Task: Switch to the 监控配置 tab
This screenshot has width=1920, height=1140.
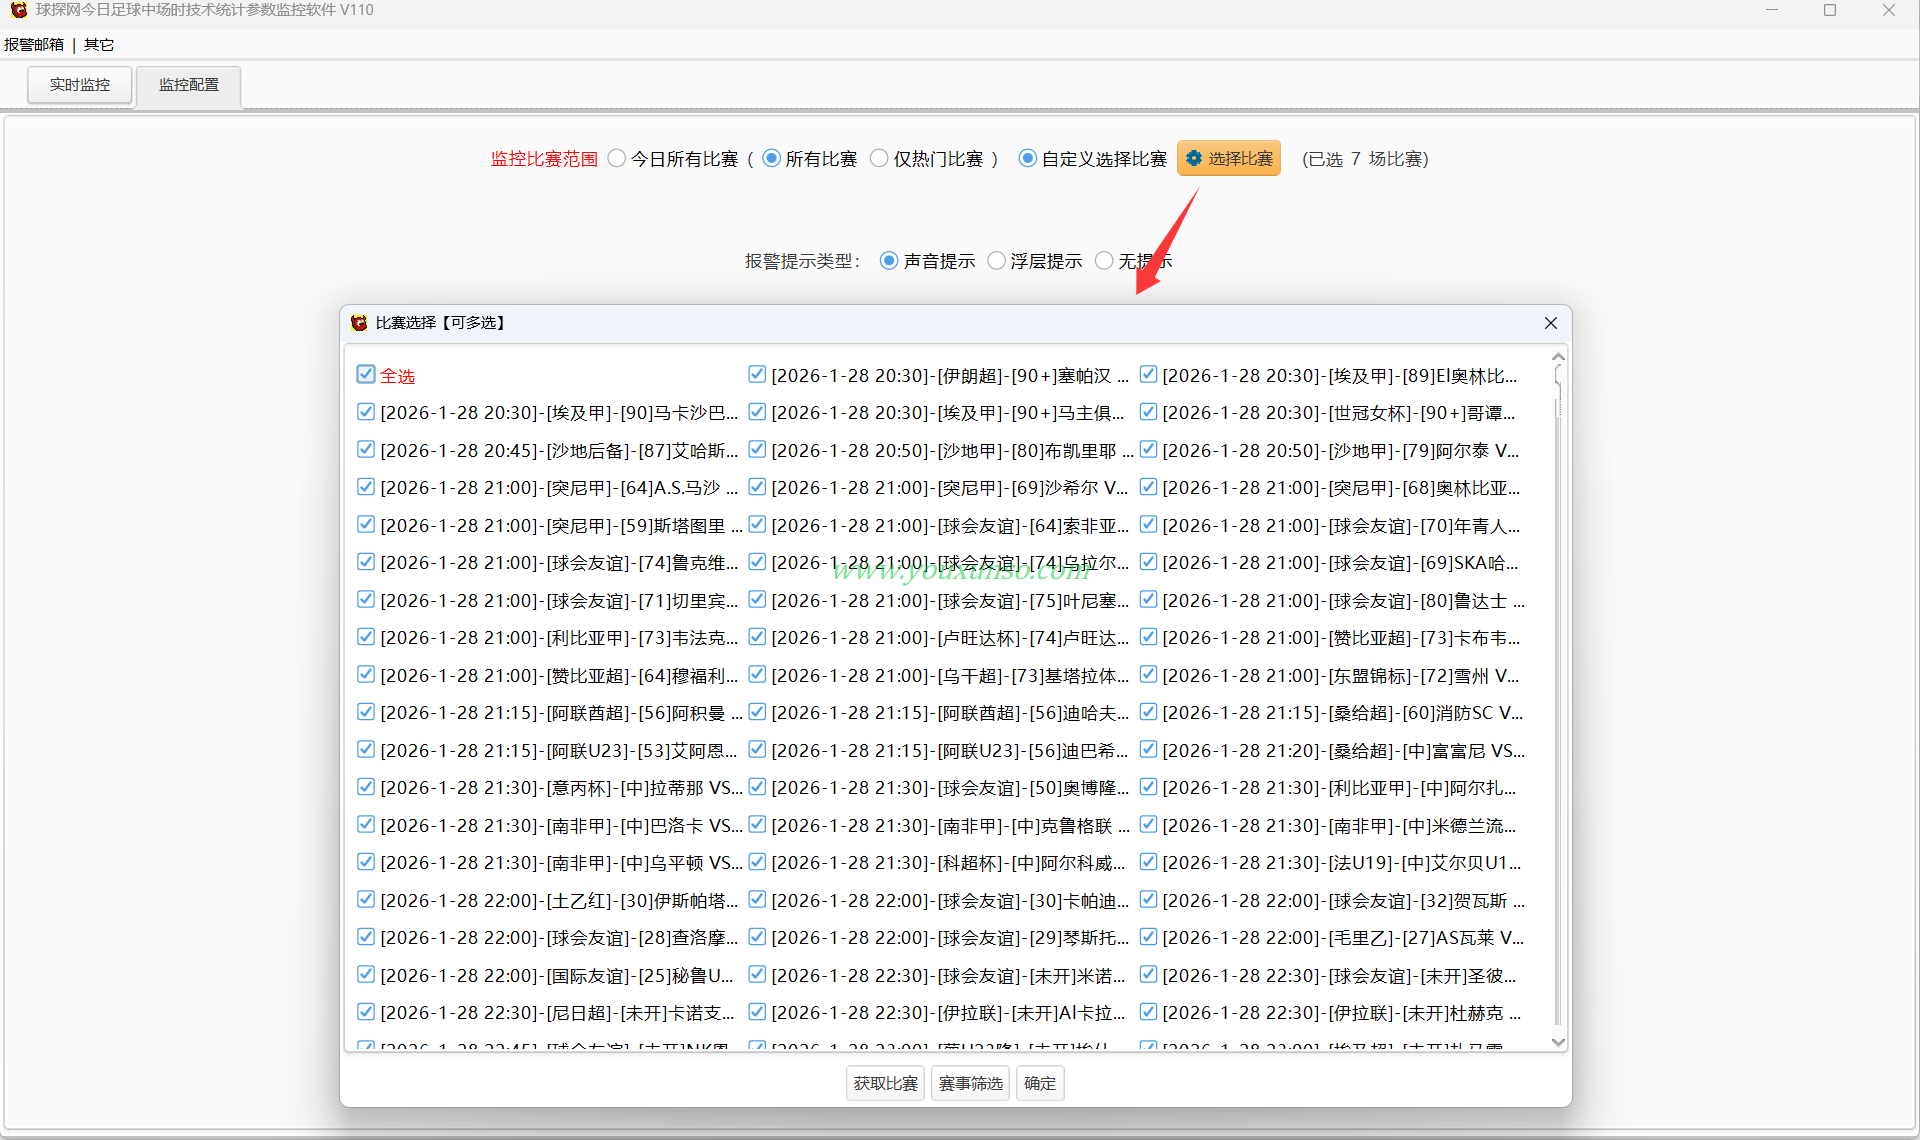Action: 189,85
